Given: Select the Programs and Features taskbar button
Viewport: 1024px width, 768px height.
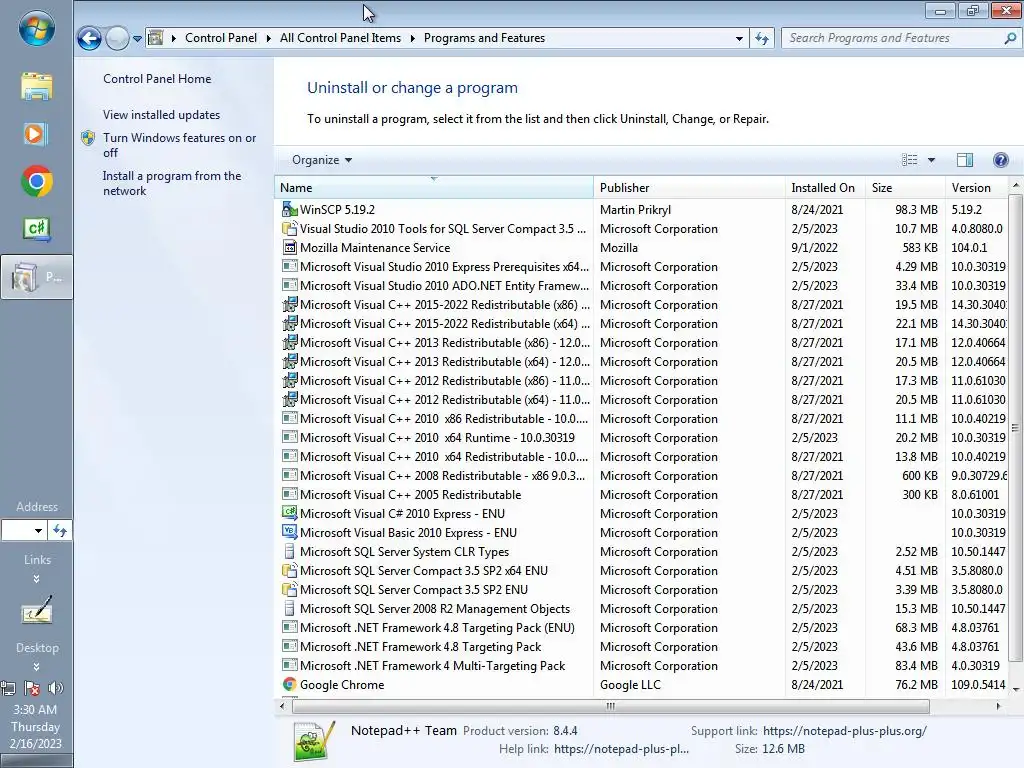Looking at the screenshot, I should (x=37, y=277).
